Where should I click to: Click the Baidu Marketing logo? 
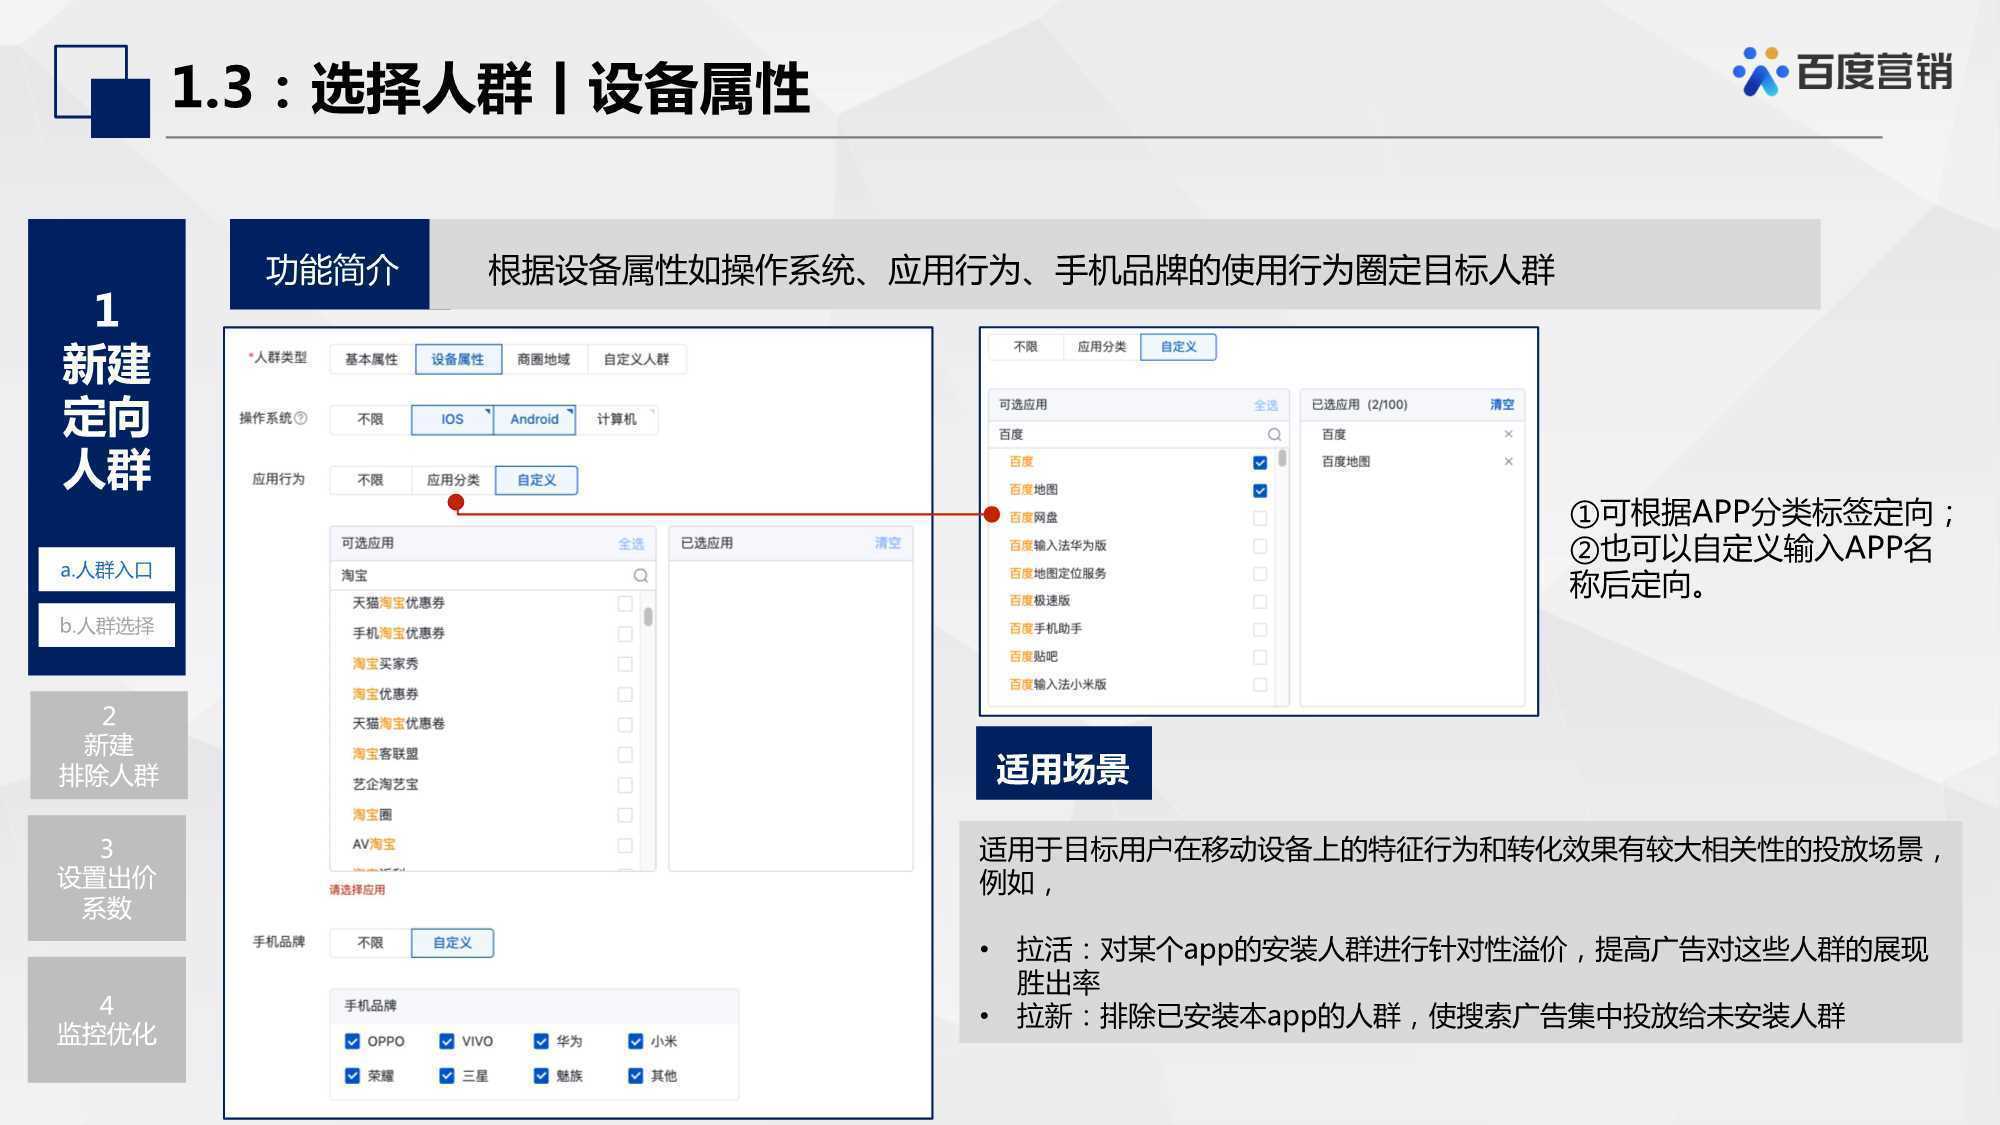[1842, 71]
